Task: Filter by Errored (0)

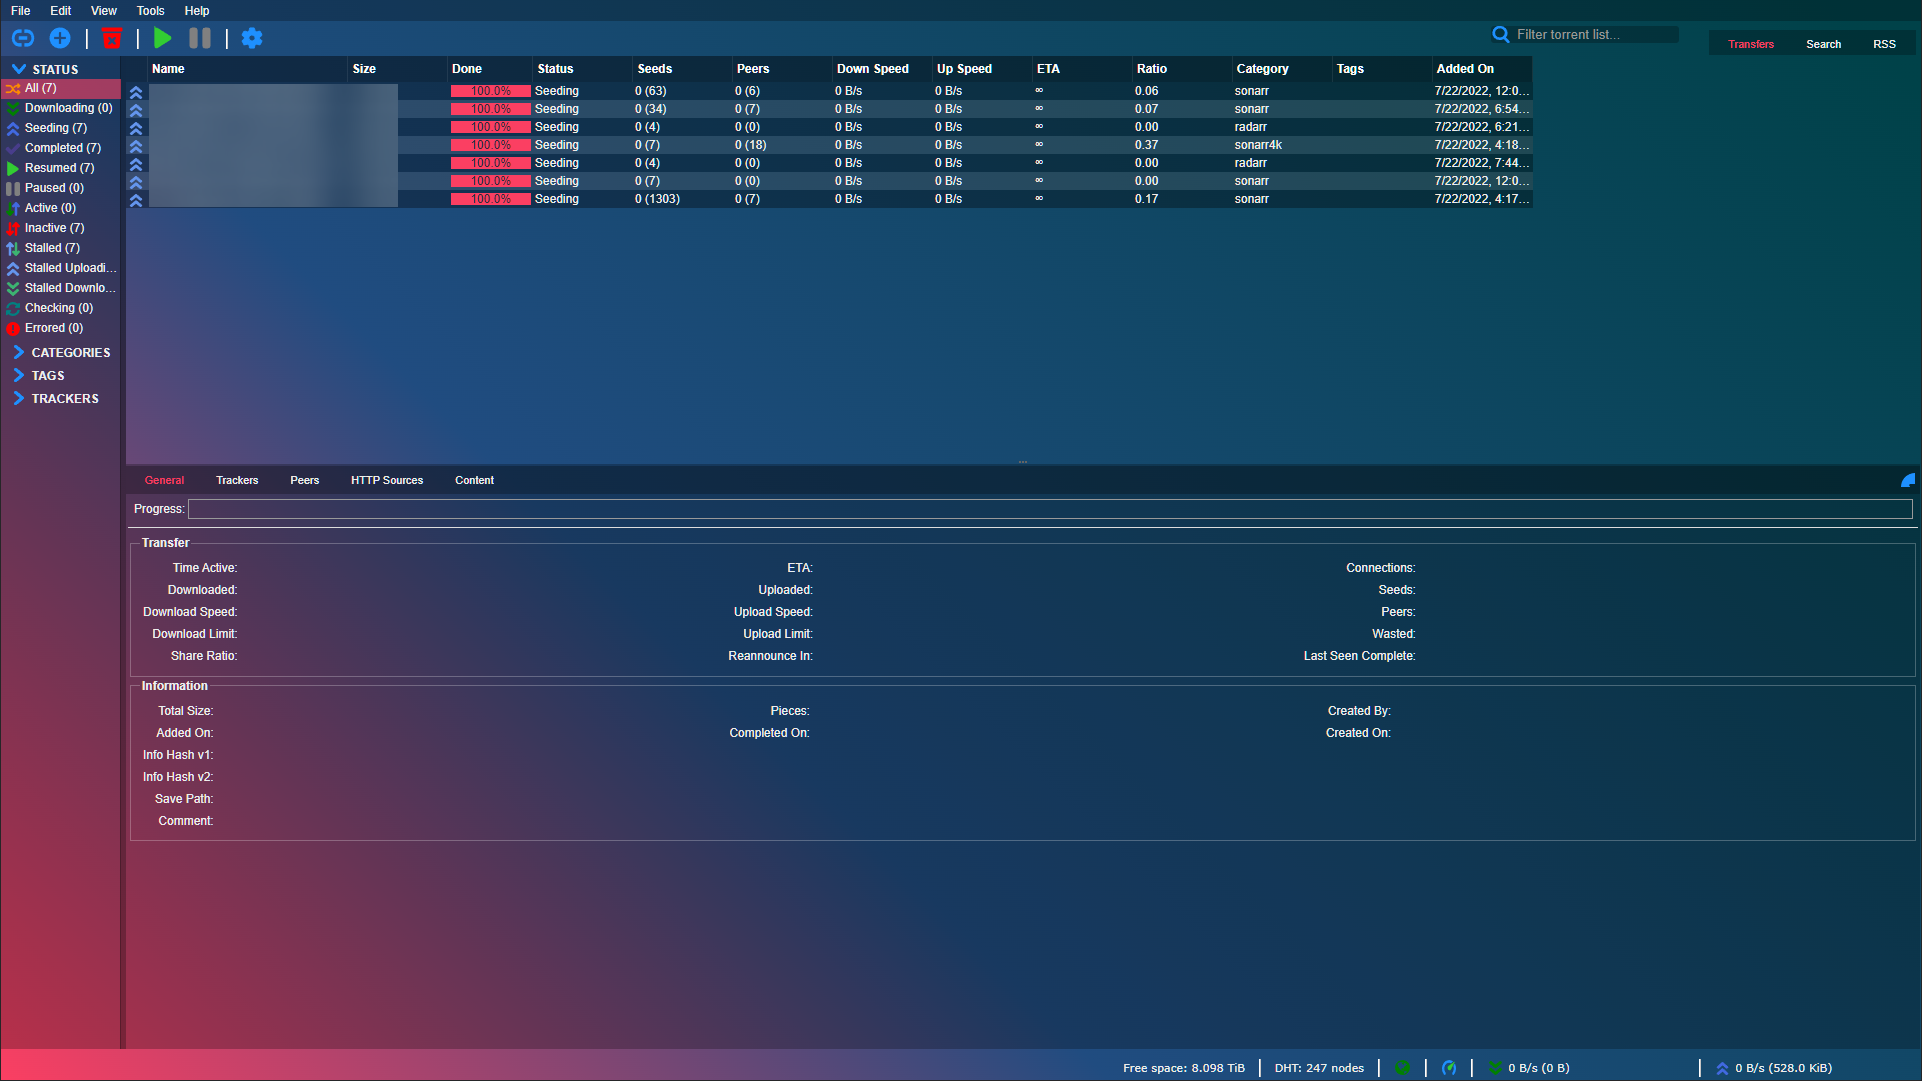Action: (62, 328)
